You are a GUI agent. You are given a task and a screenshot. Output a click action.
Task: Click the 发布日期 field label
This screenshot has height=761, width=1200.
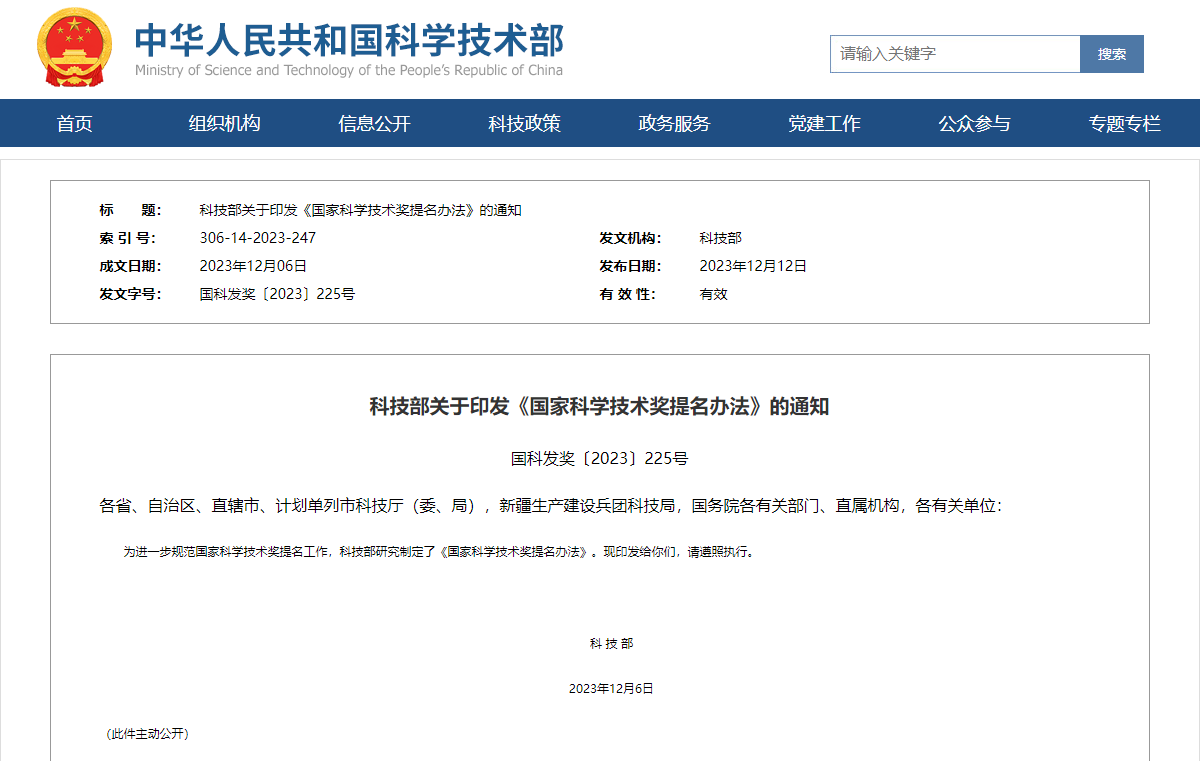click(630, 266)
